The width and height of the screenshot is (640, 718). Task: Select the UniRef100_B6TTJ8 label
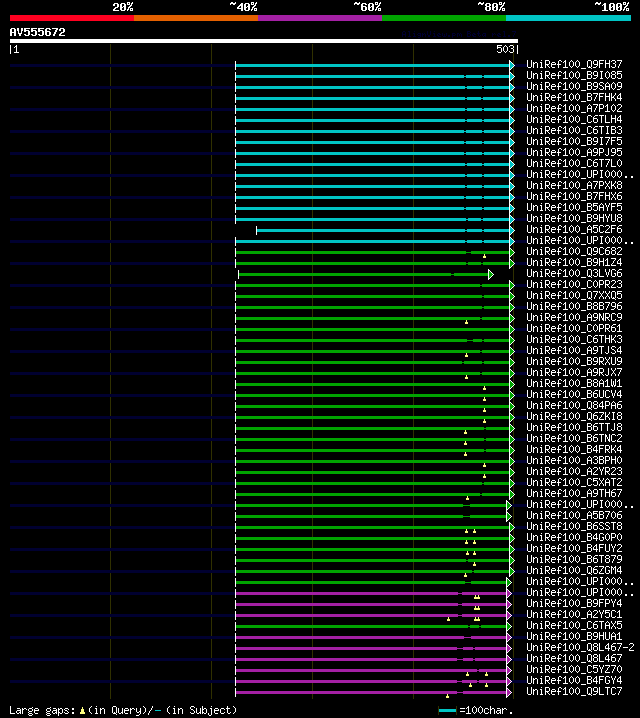click(574, 427)
